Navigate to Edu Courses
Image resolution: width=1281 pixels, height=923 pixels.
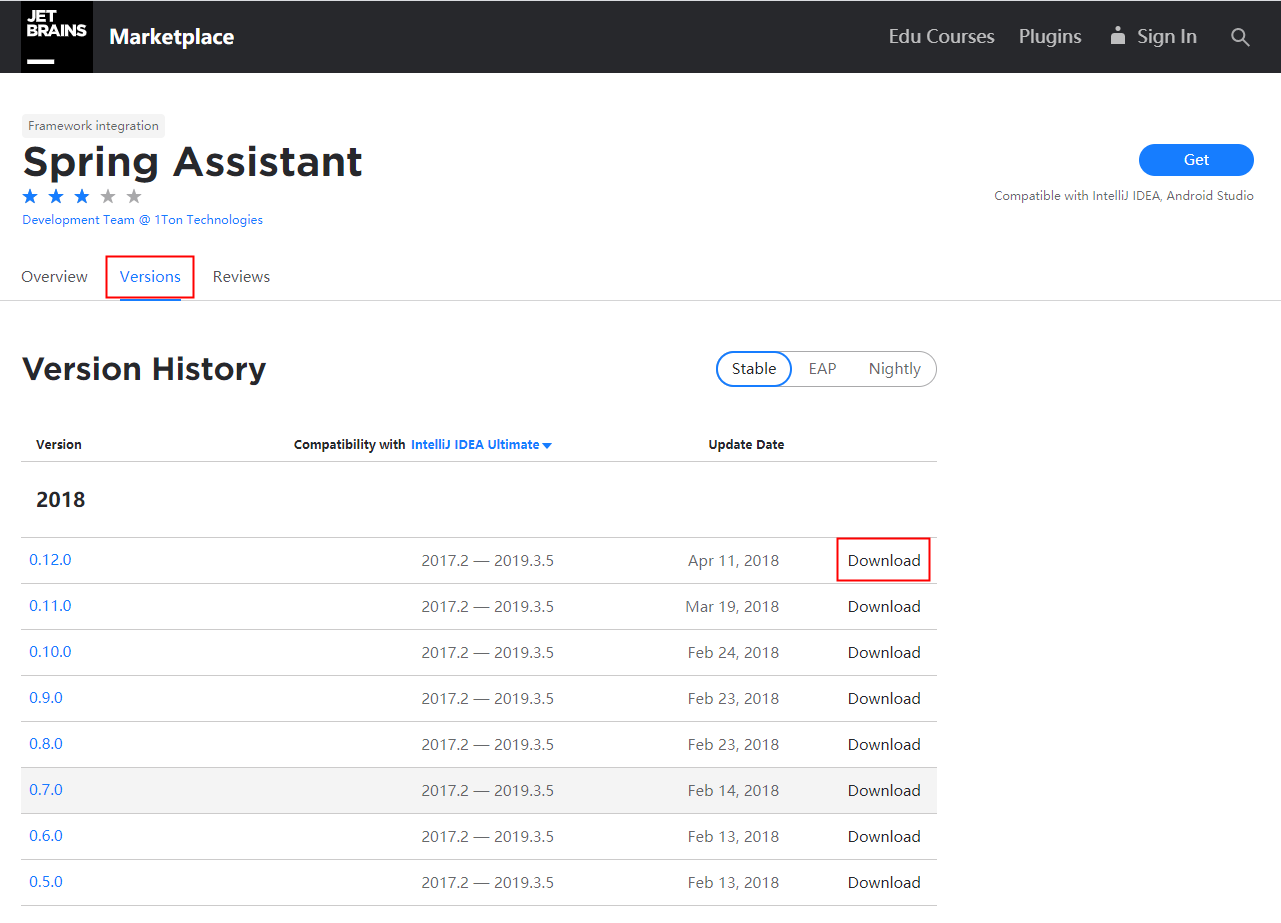click(x=940, y=36)
